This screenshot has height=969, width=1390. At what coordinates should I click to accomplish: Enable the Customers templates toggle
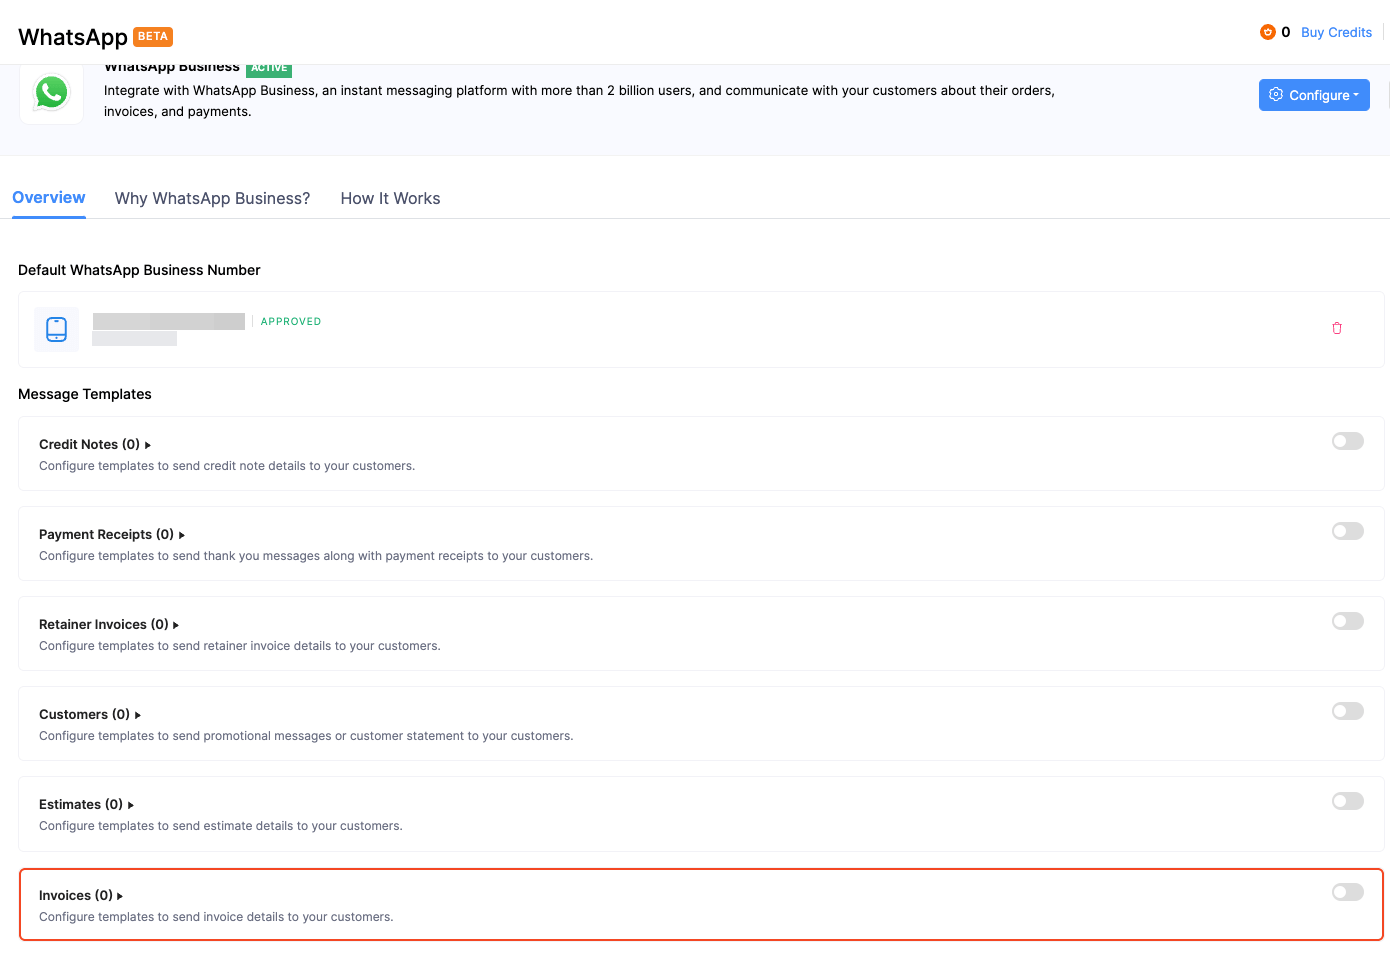pos(1348,711)
